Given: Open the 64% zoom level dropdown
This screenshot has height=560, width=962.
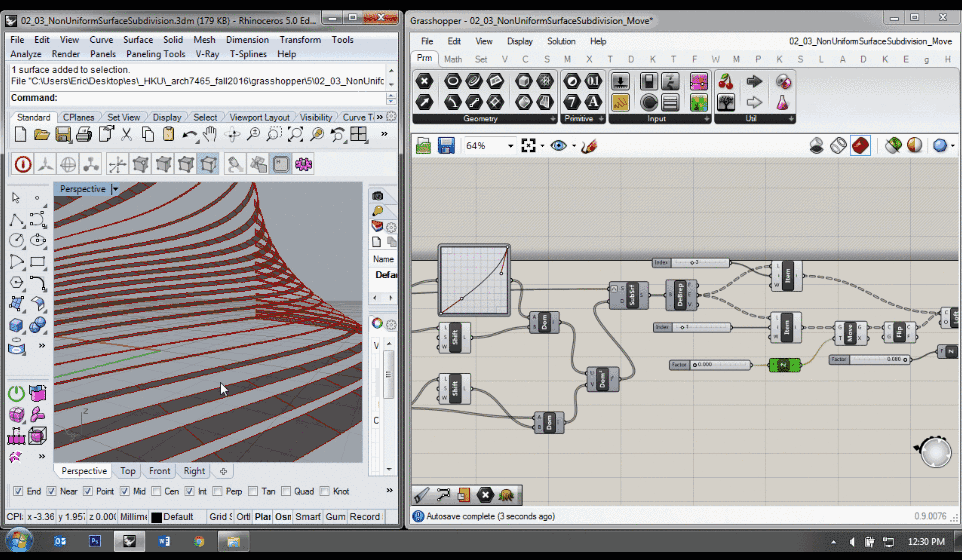Looking at the screenshot, I should [x=510, y=146].
